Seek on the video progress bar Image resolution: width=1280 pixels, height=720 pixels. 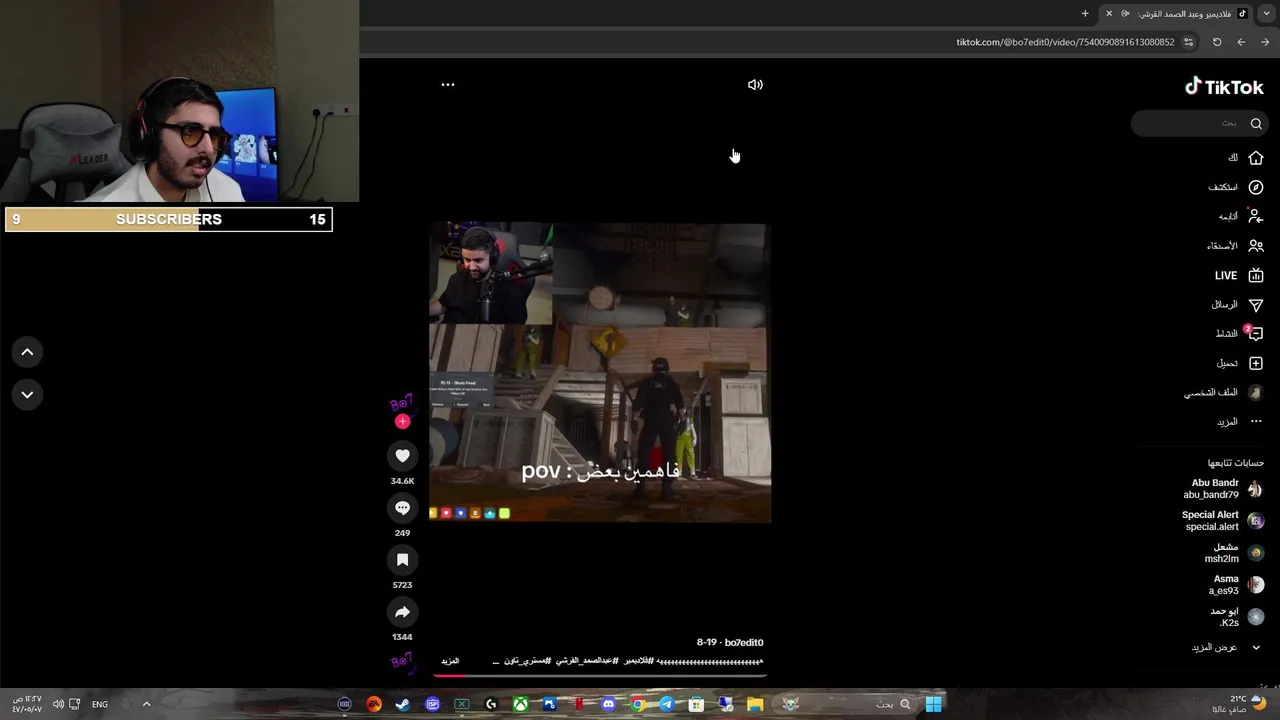pos(600,675)
